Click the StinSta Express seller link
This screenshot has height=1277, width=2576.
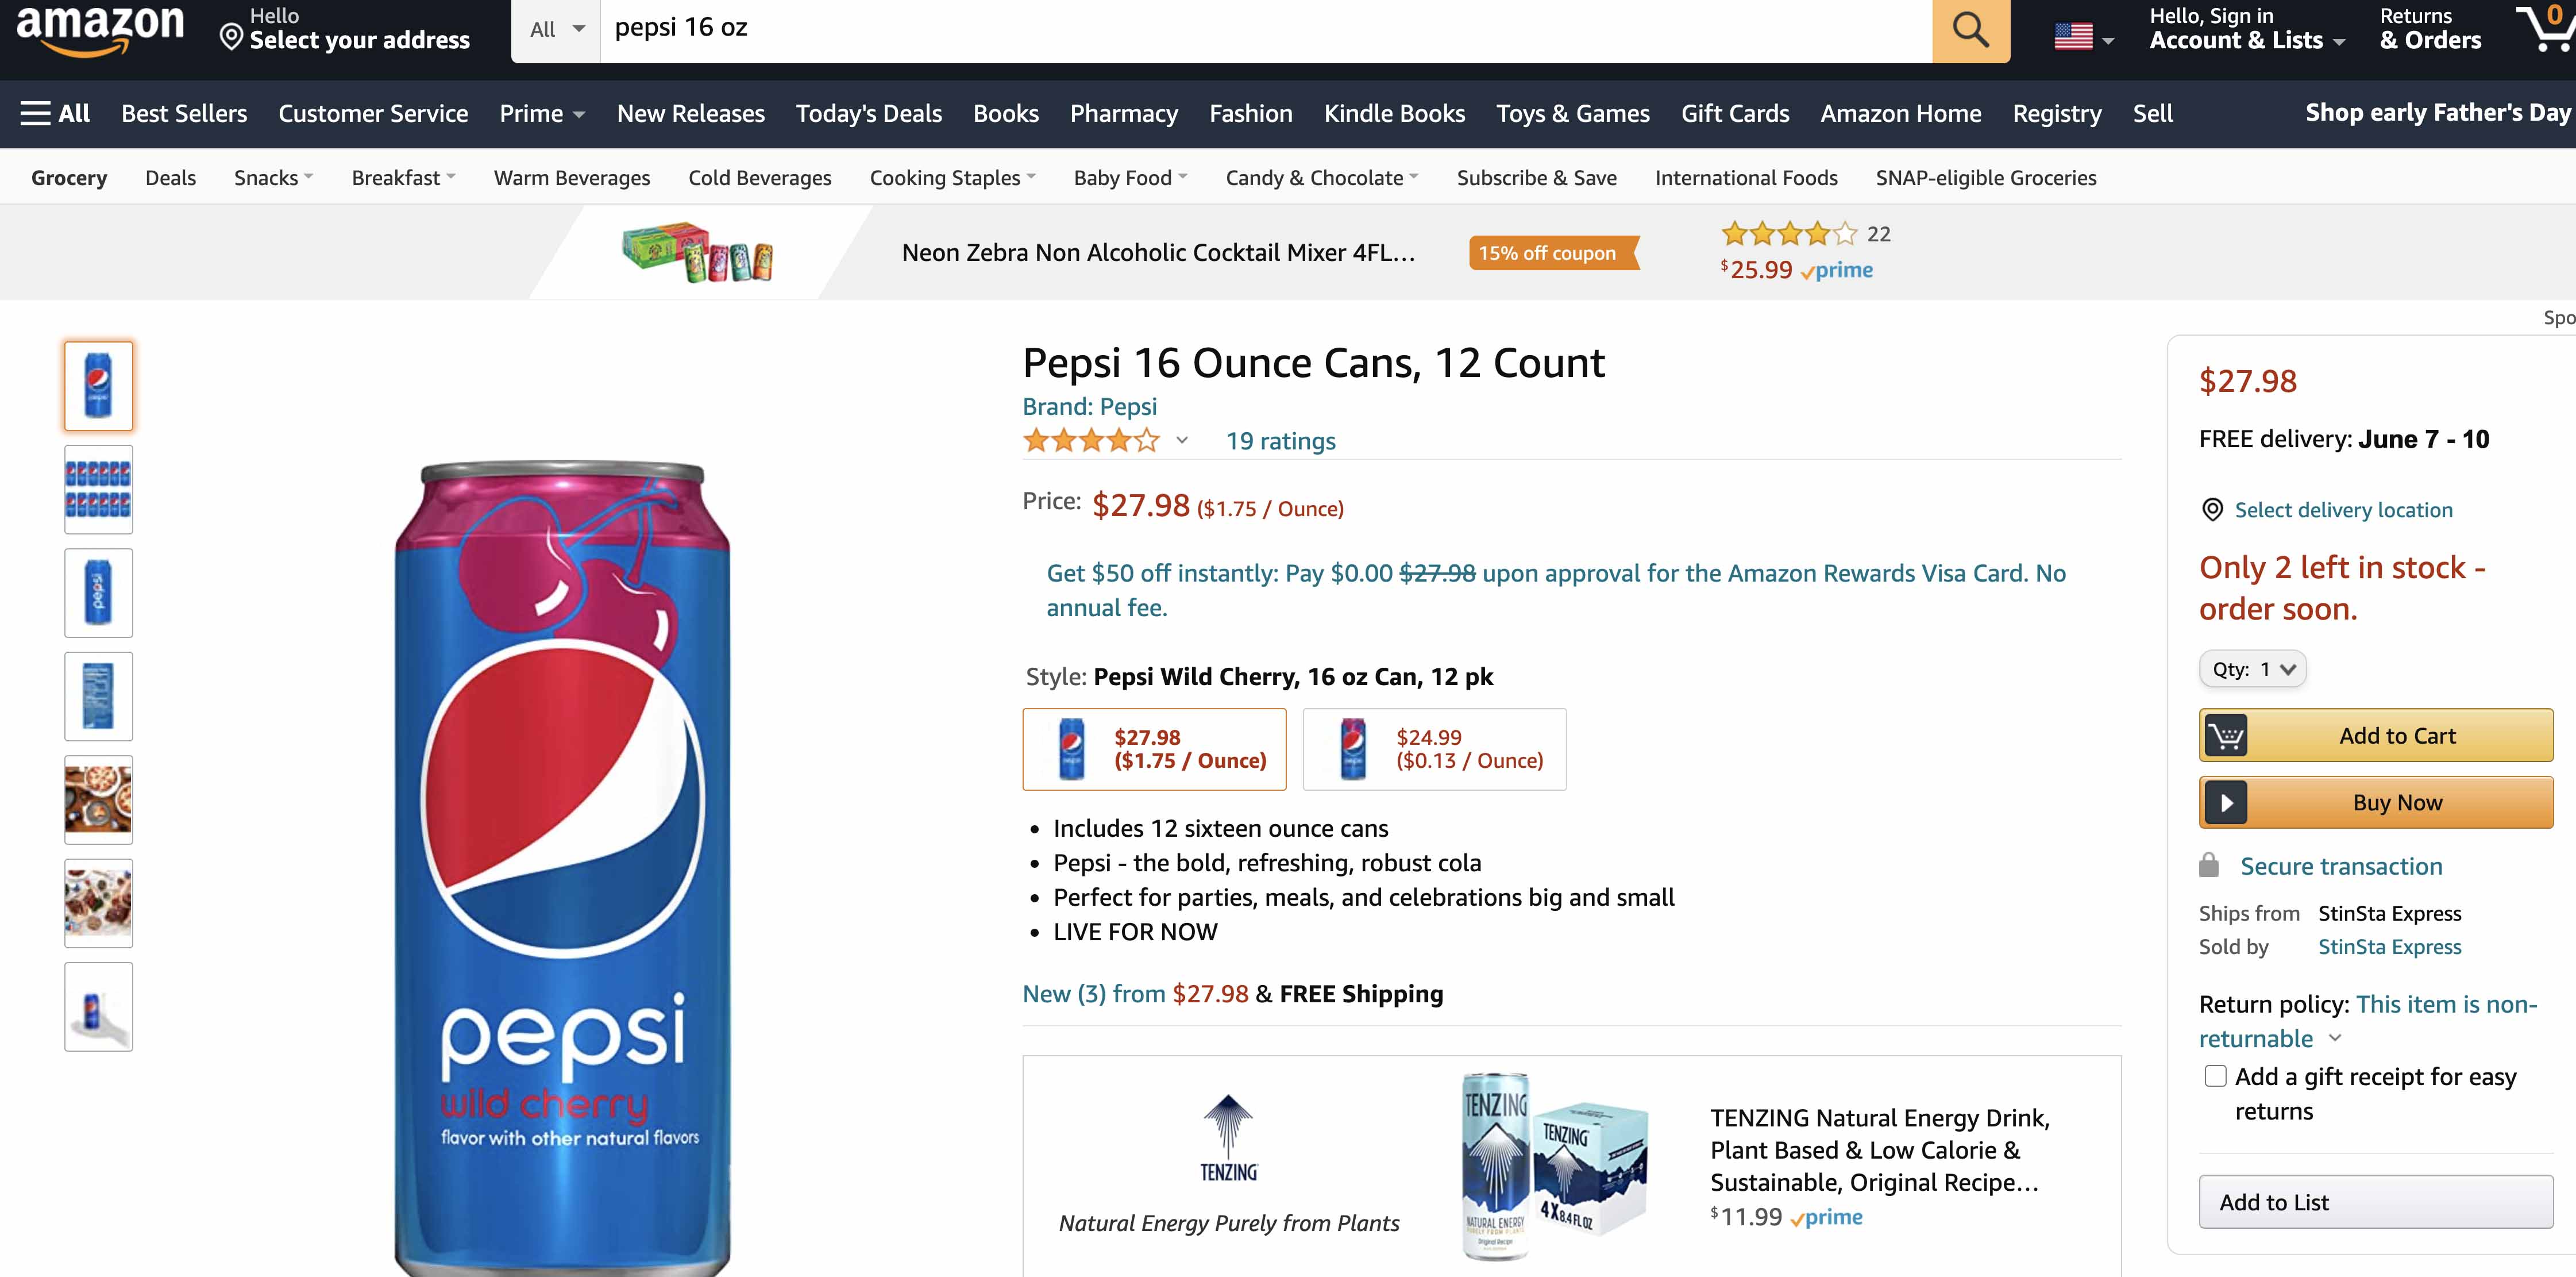[x=2389, y=946]
